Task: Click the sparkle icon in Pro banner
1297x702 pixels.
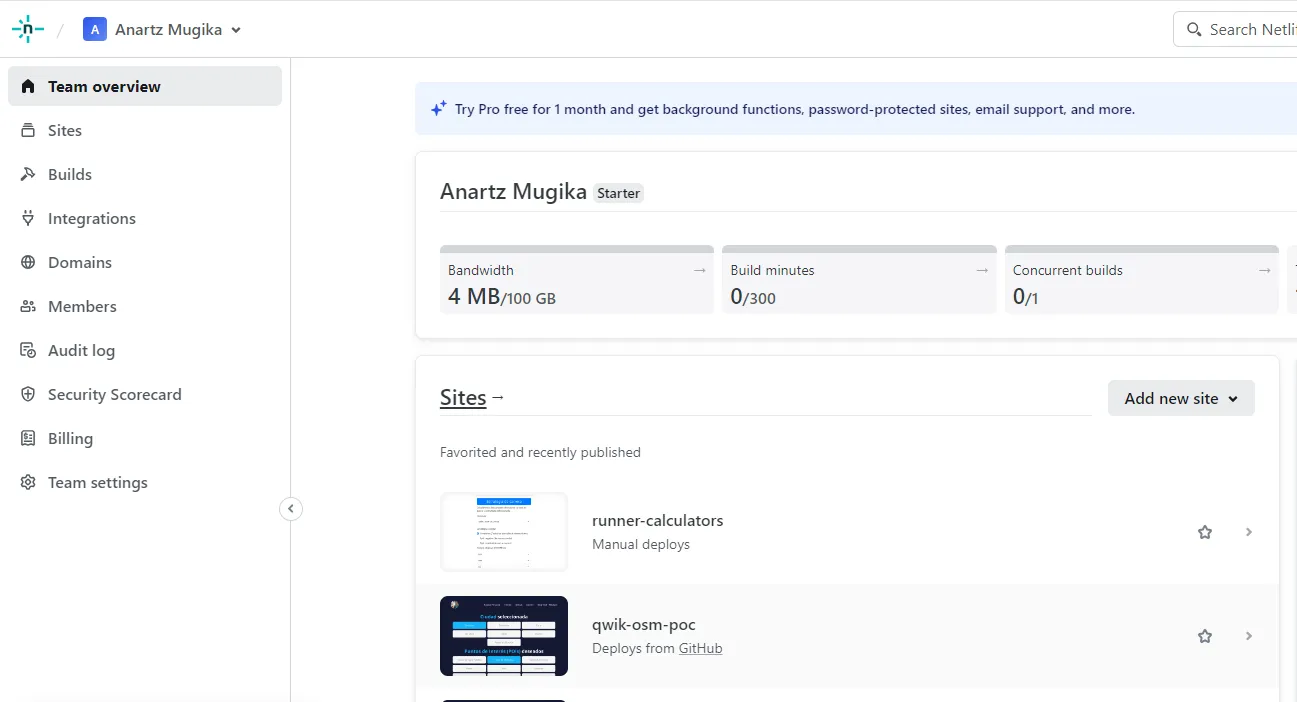Action: 438,109
